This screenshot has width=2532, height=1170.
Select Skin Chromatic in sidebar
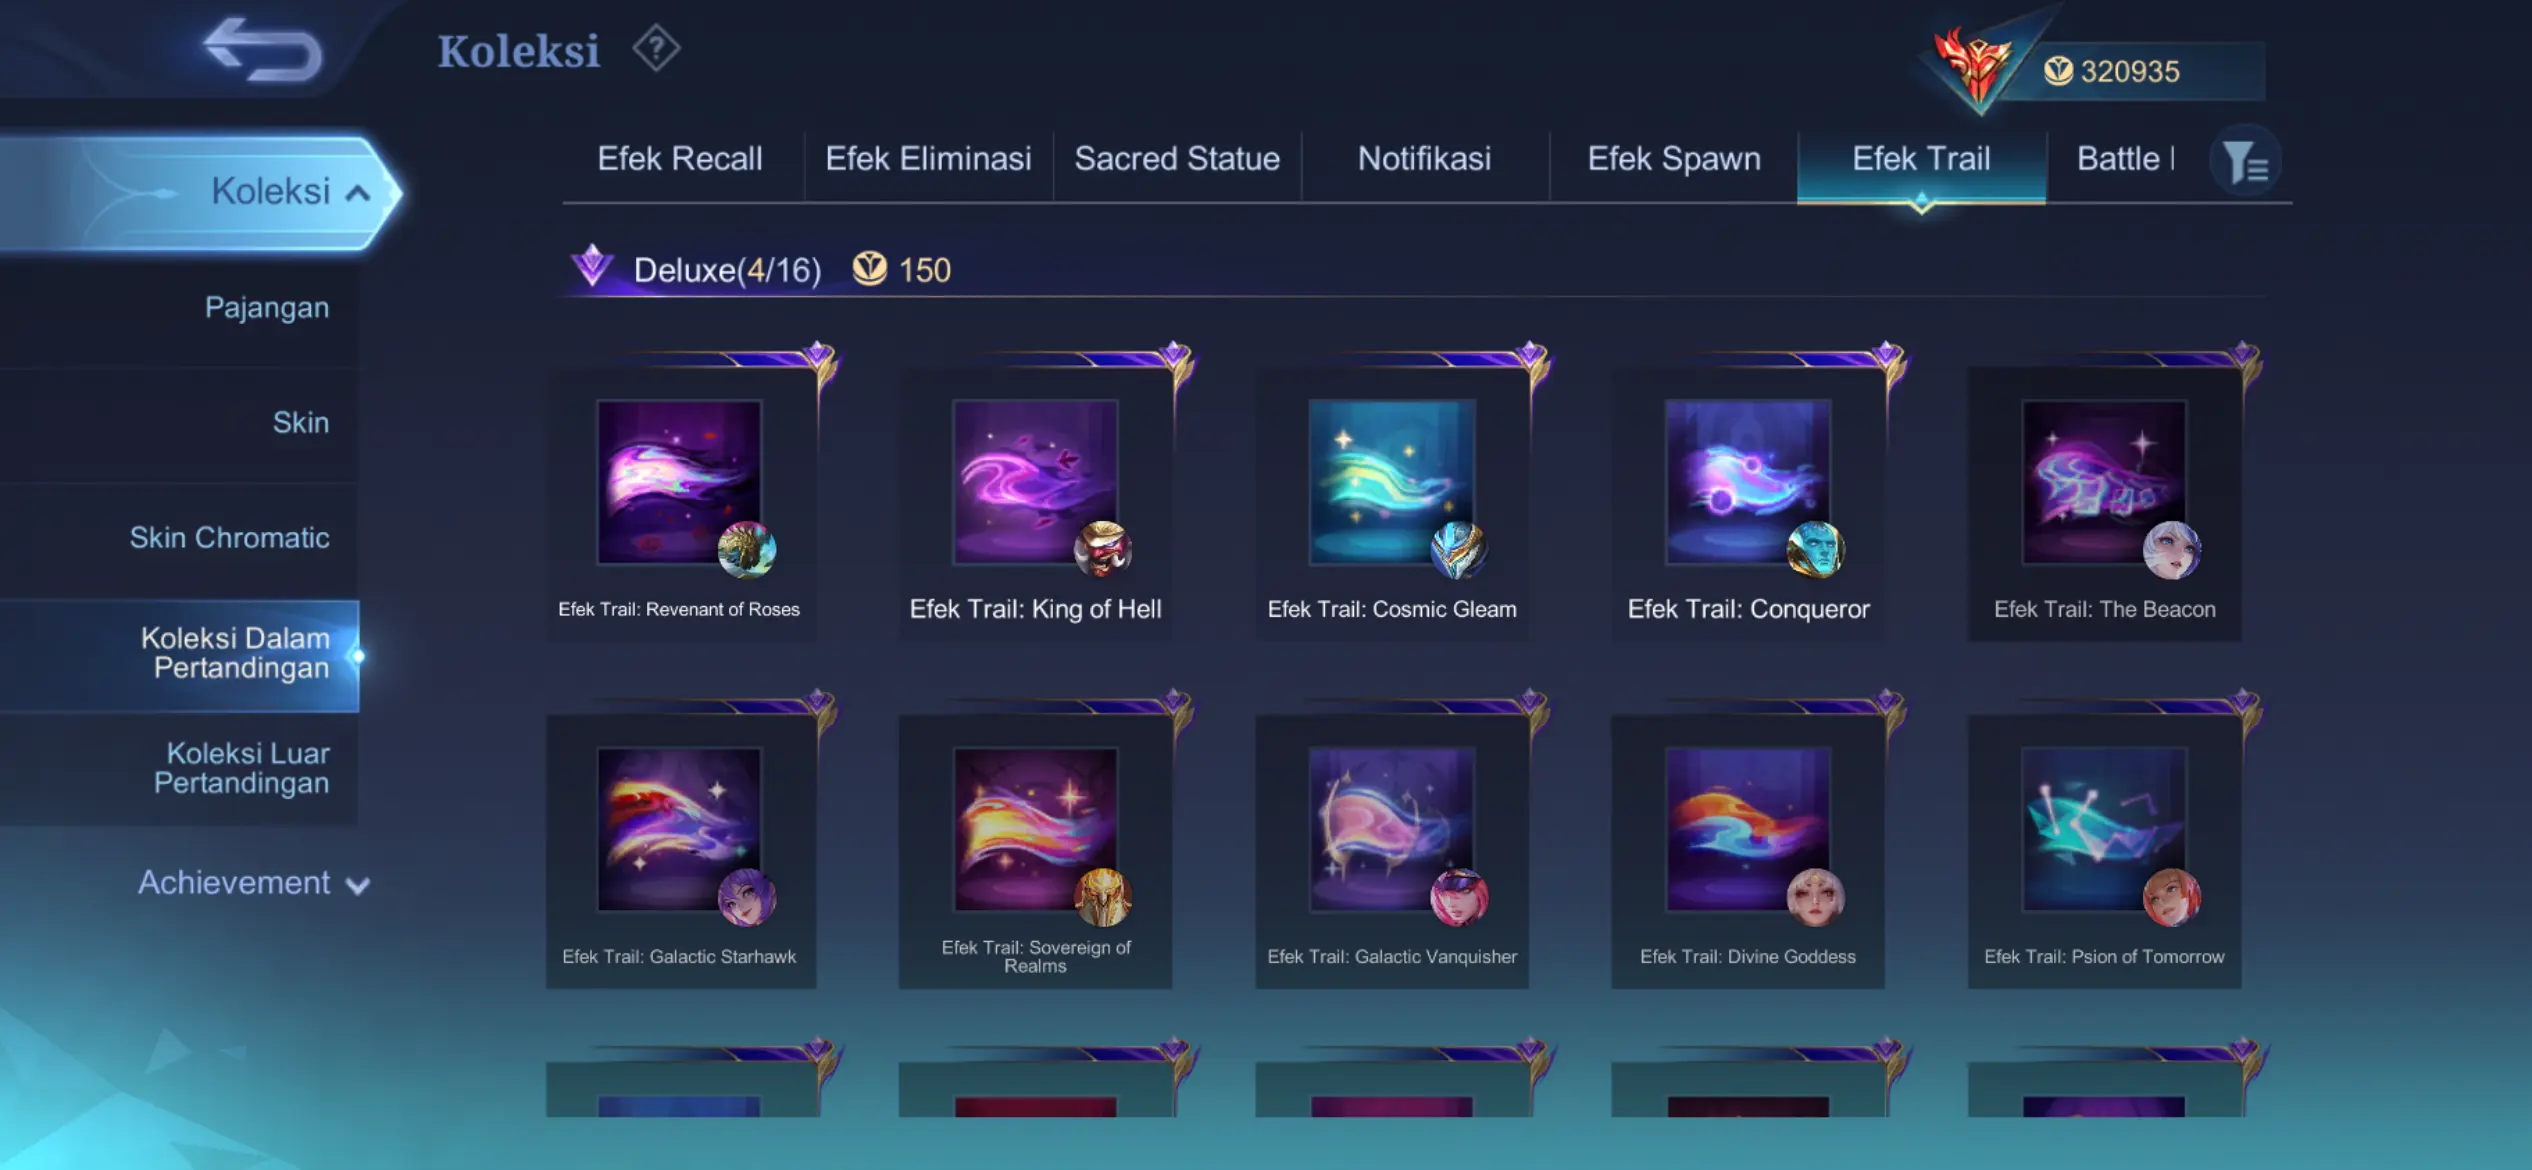point(229,538)
